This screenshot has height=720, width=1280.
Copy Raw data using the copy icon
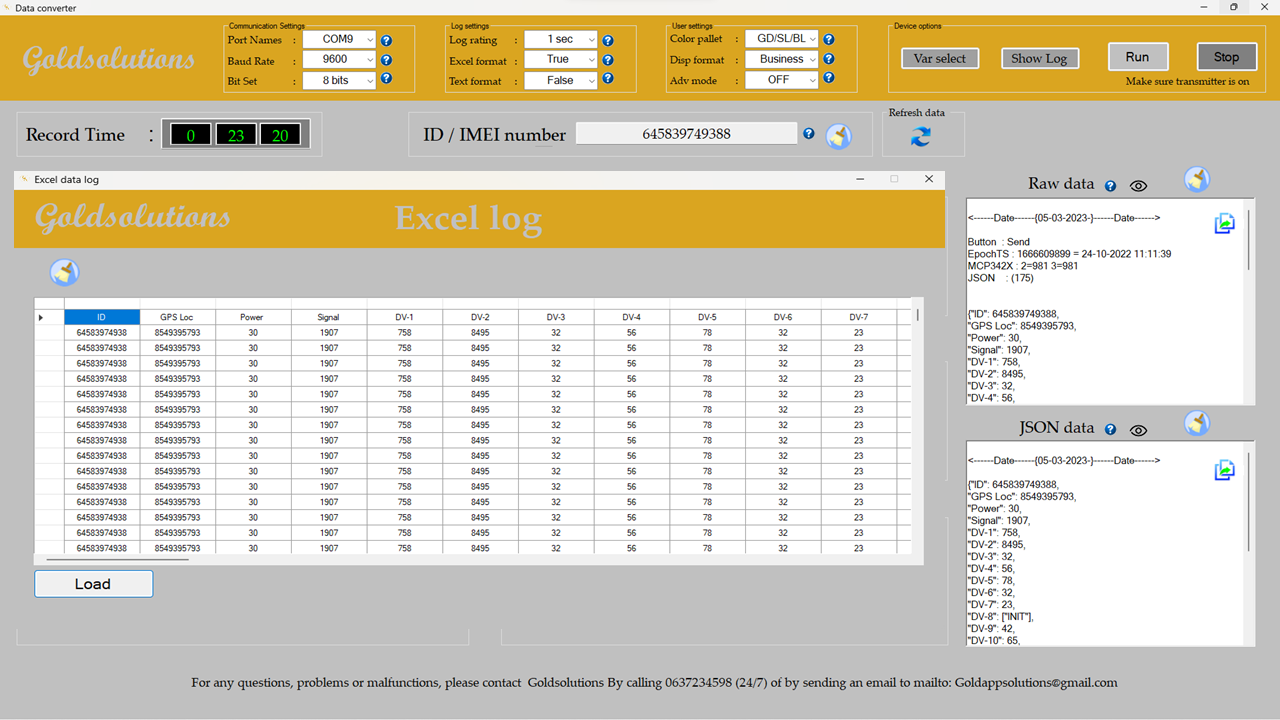point(1224,224)
